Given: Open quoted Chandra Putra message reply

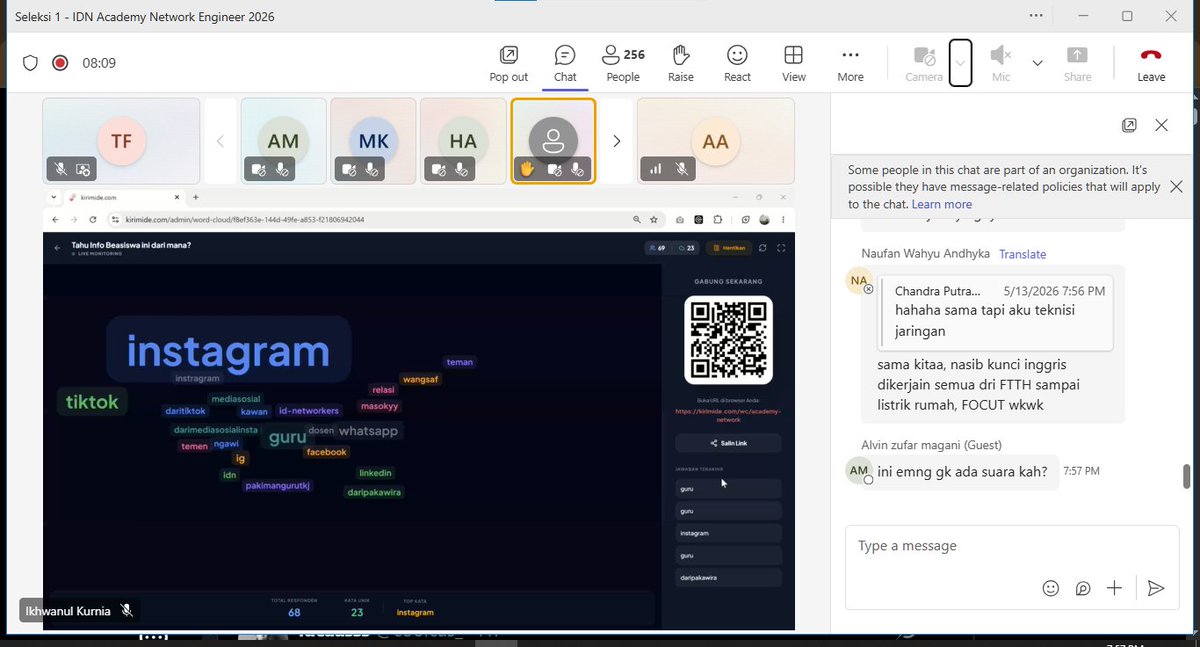Looking at the screenshot, I should (996, 313).
